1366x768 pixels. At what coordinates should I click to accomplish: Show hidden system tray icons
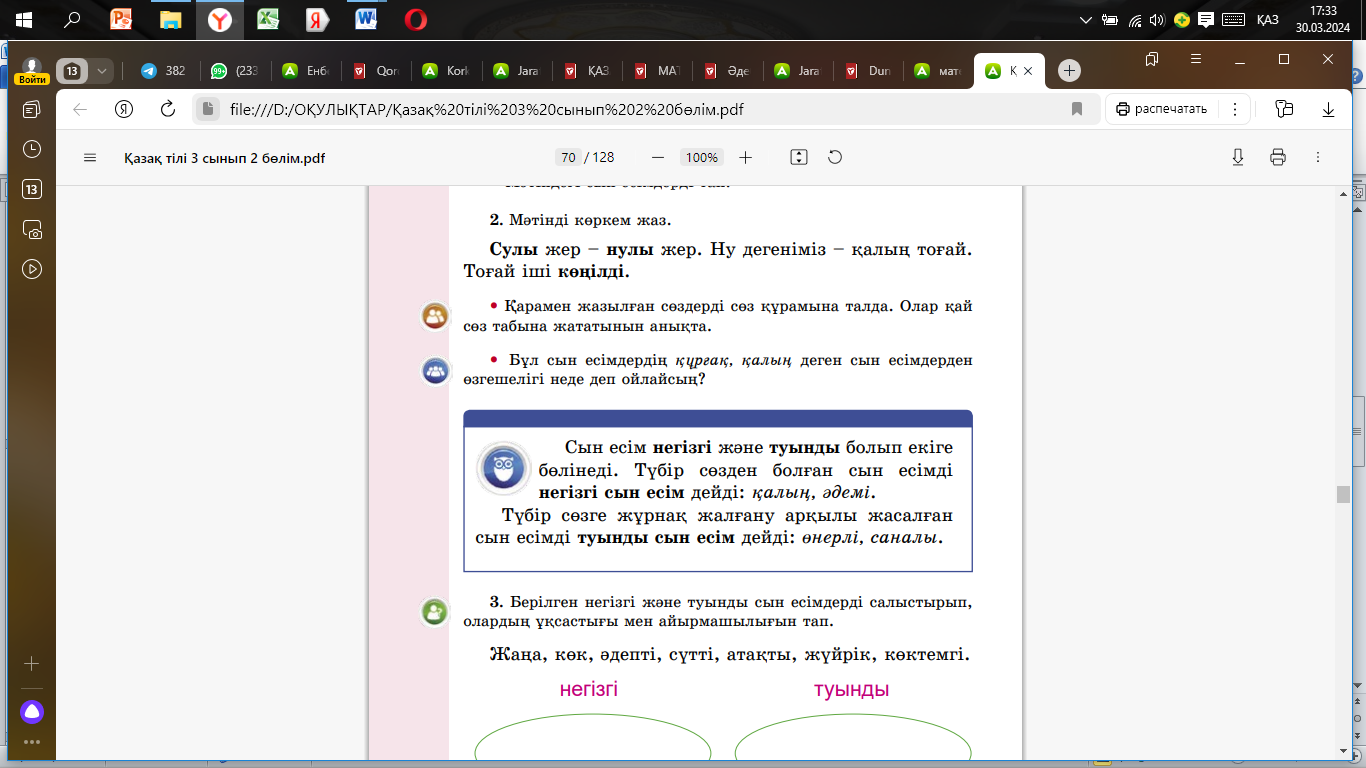1087,20
